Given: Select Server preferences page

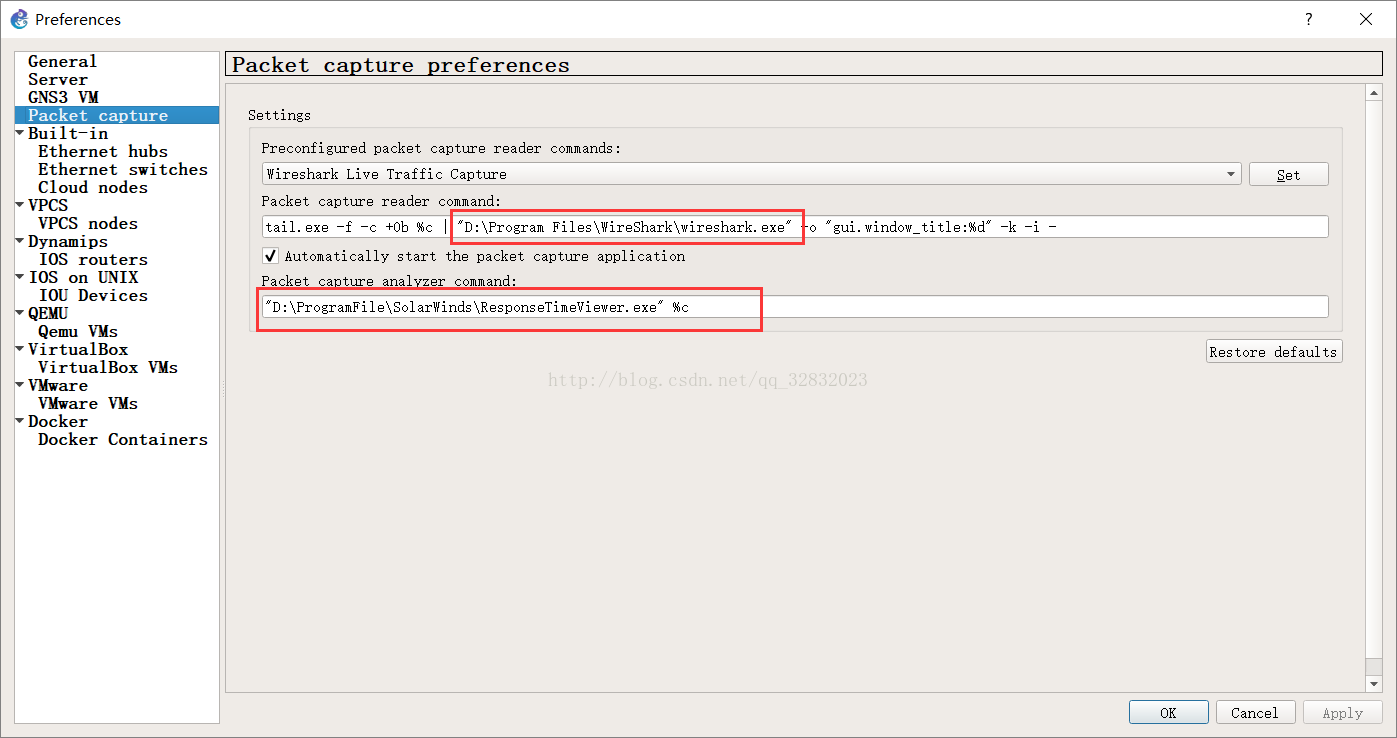Looking at the screenshot, I should coord(58,80).
